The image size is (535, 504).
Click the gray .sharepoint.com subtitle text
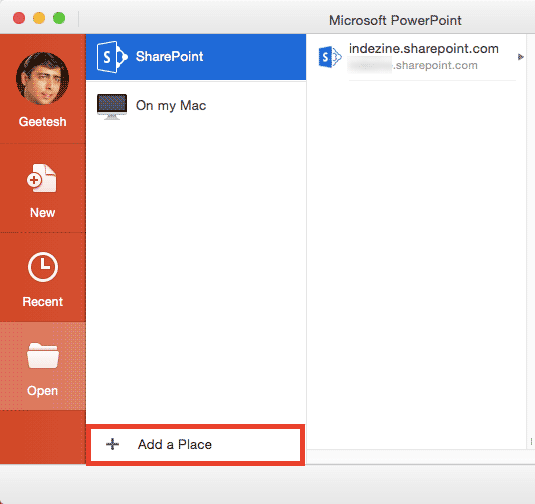435,65
